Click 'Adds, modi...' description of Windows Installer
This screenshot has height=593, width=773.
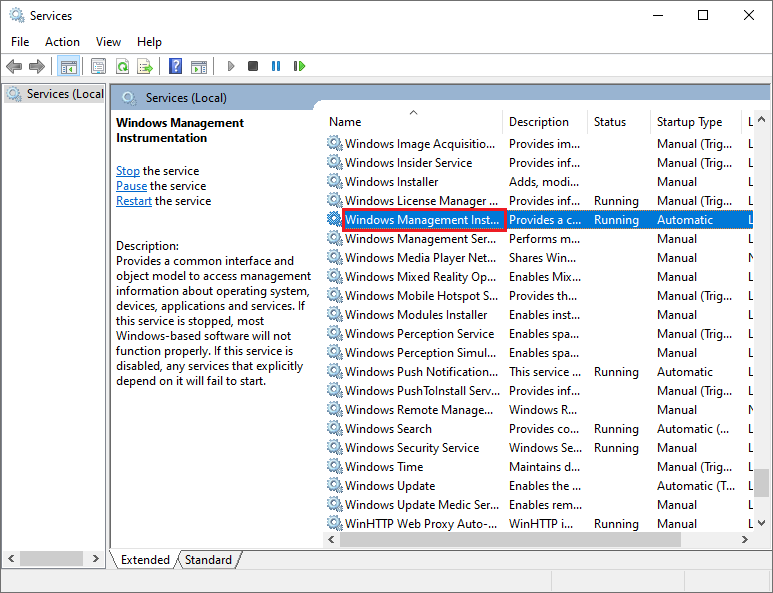click(x=544, y=181)
